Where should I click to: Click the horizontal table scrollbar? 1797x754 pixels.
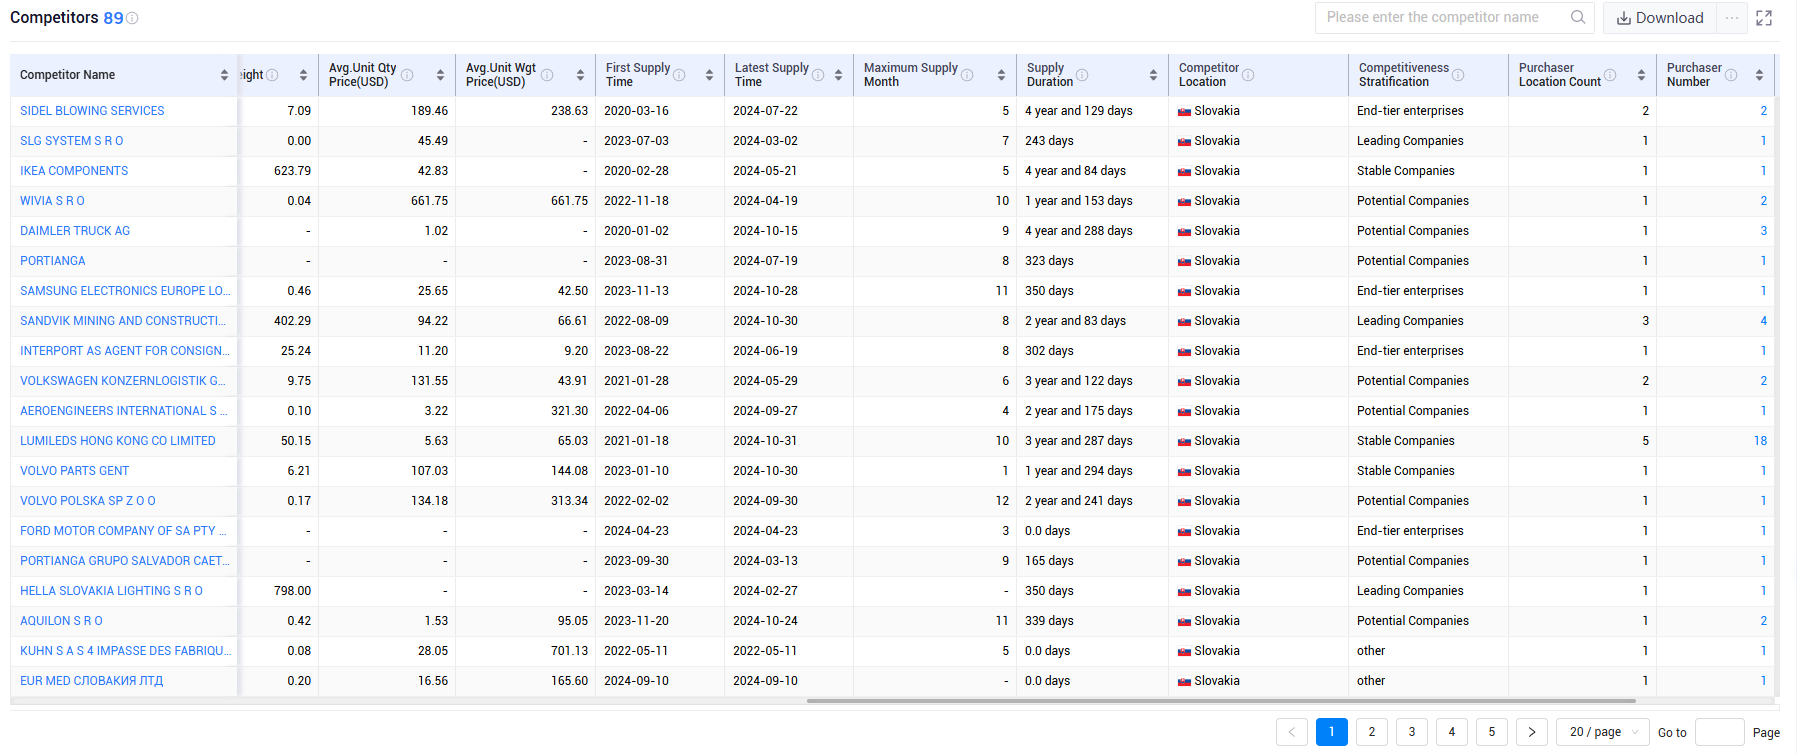[x=1221, y=701]
